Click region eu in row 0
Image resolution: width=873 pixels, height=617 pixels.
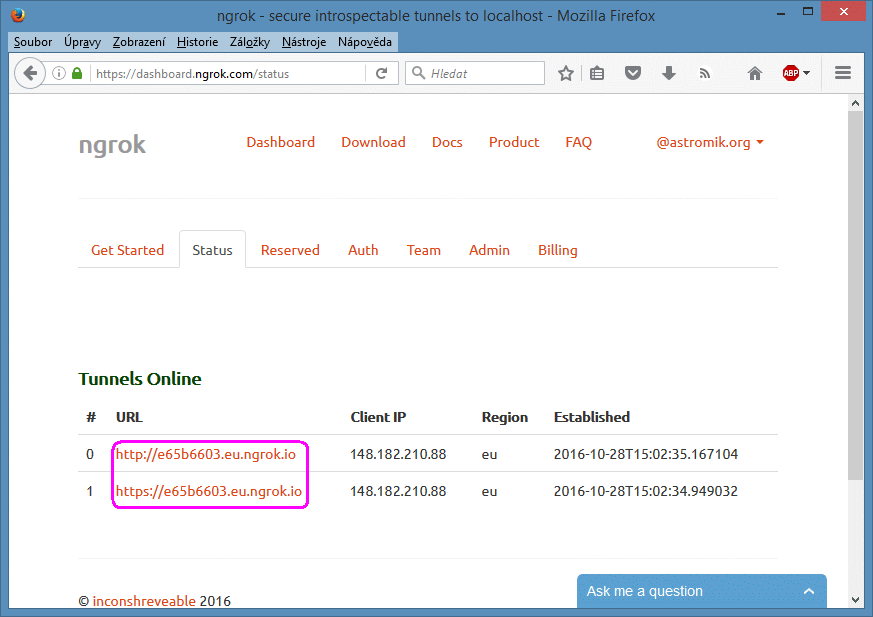[x=489, y=455]
